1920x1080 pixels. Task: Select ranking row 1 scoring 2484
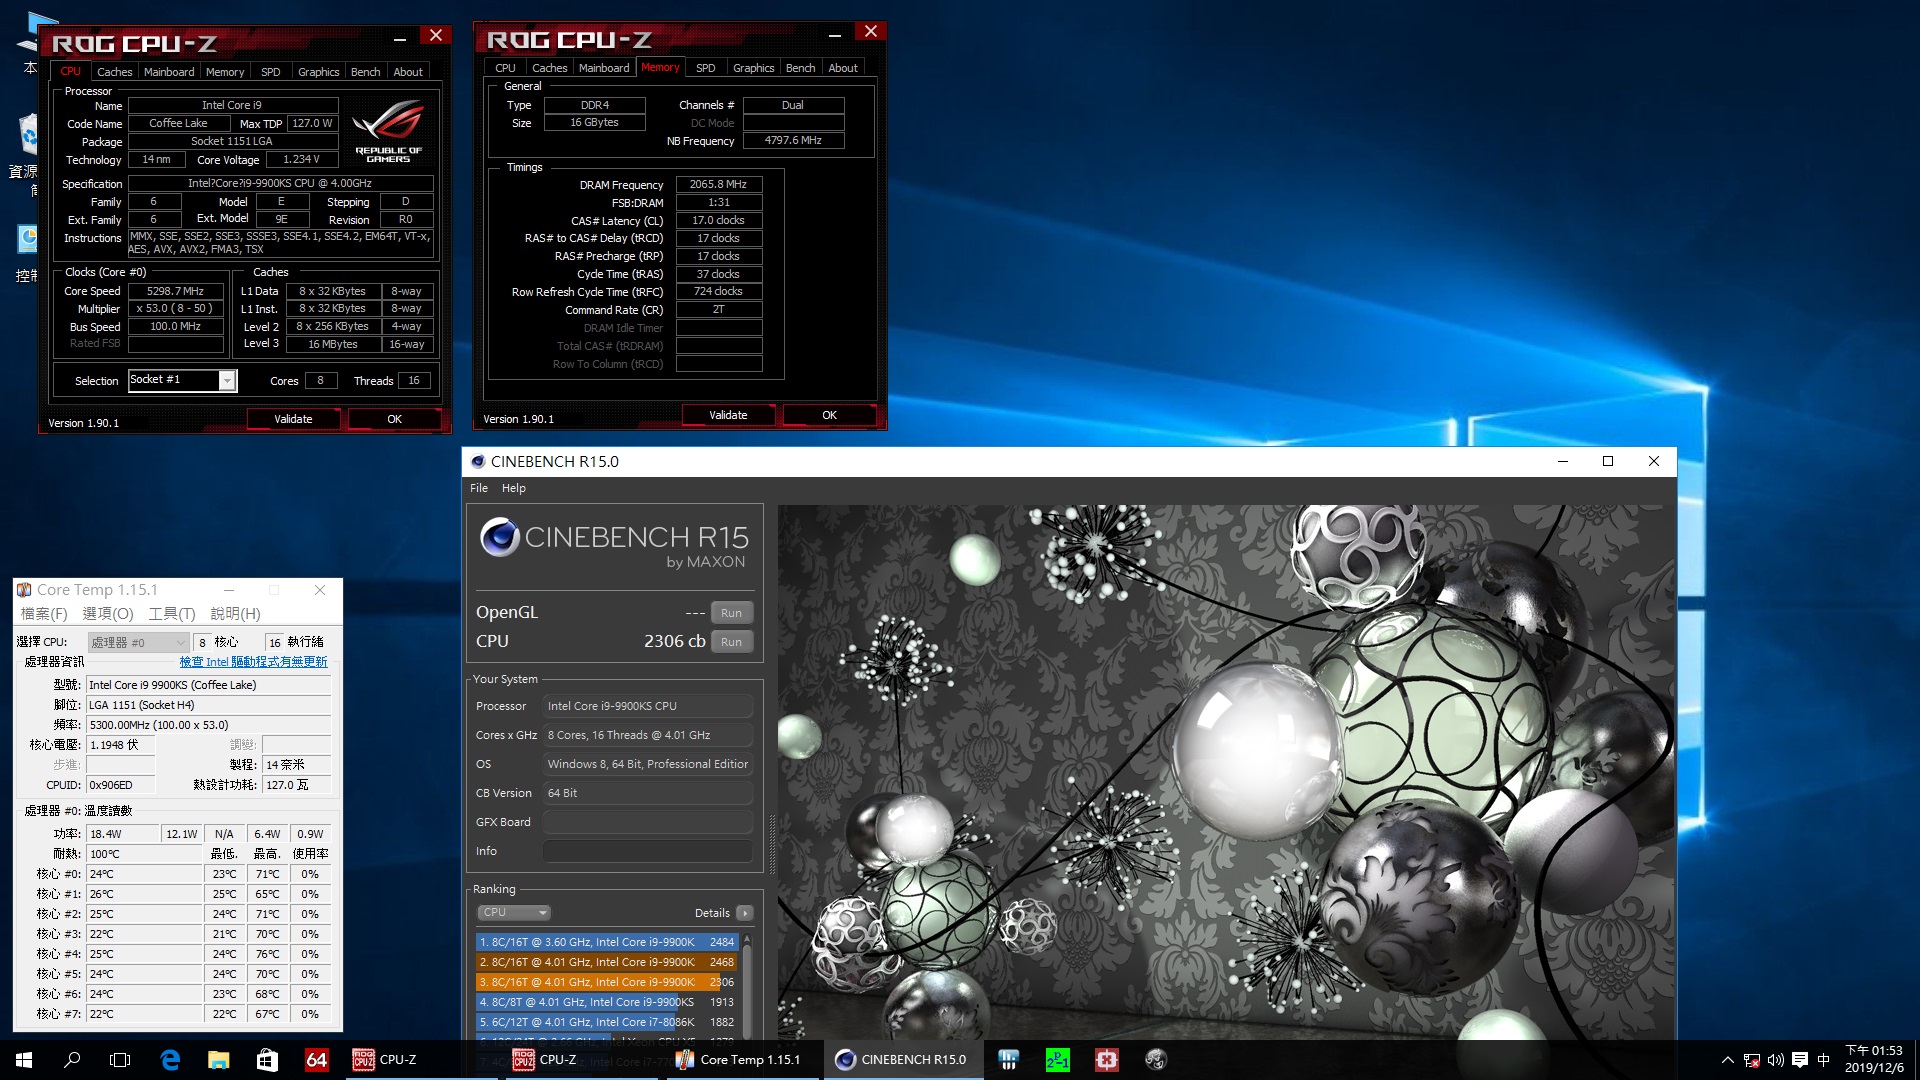607,942
